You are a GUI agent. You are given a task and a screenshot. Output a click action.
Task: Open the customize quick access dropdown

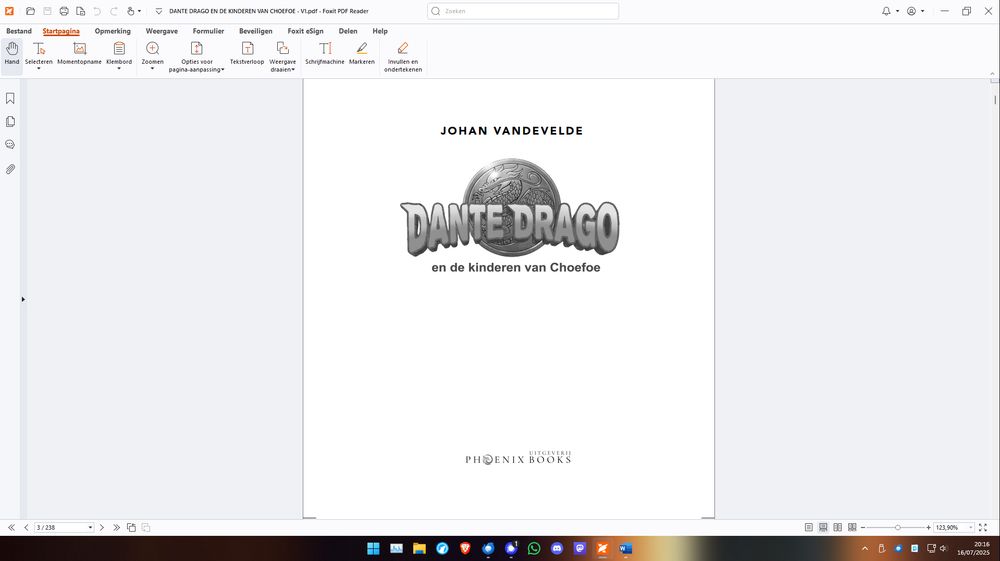pos(159,11)
